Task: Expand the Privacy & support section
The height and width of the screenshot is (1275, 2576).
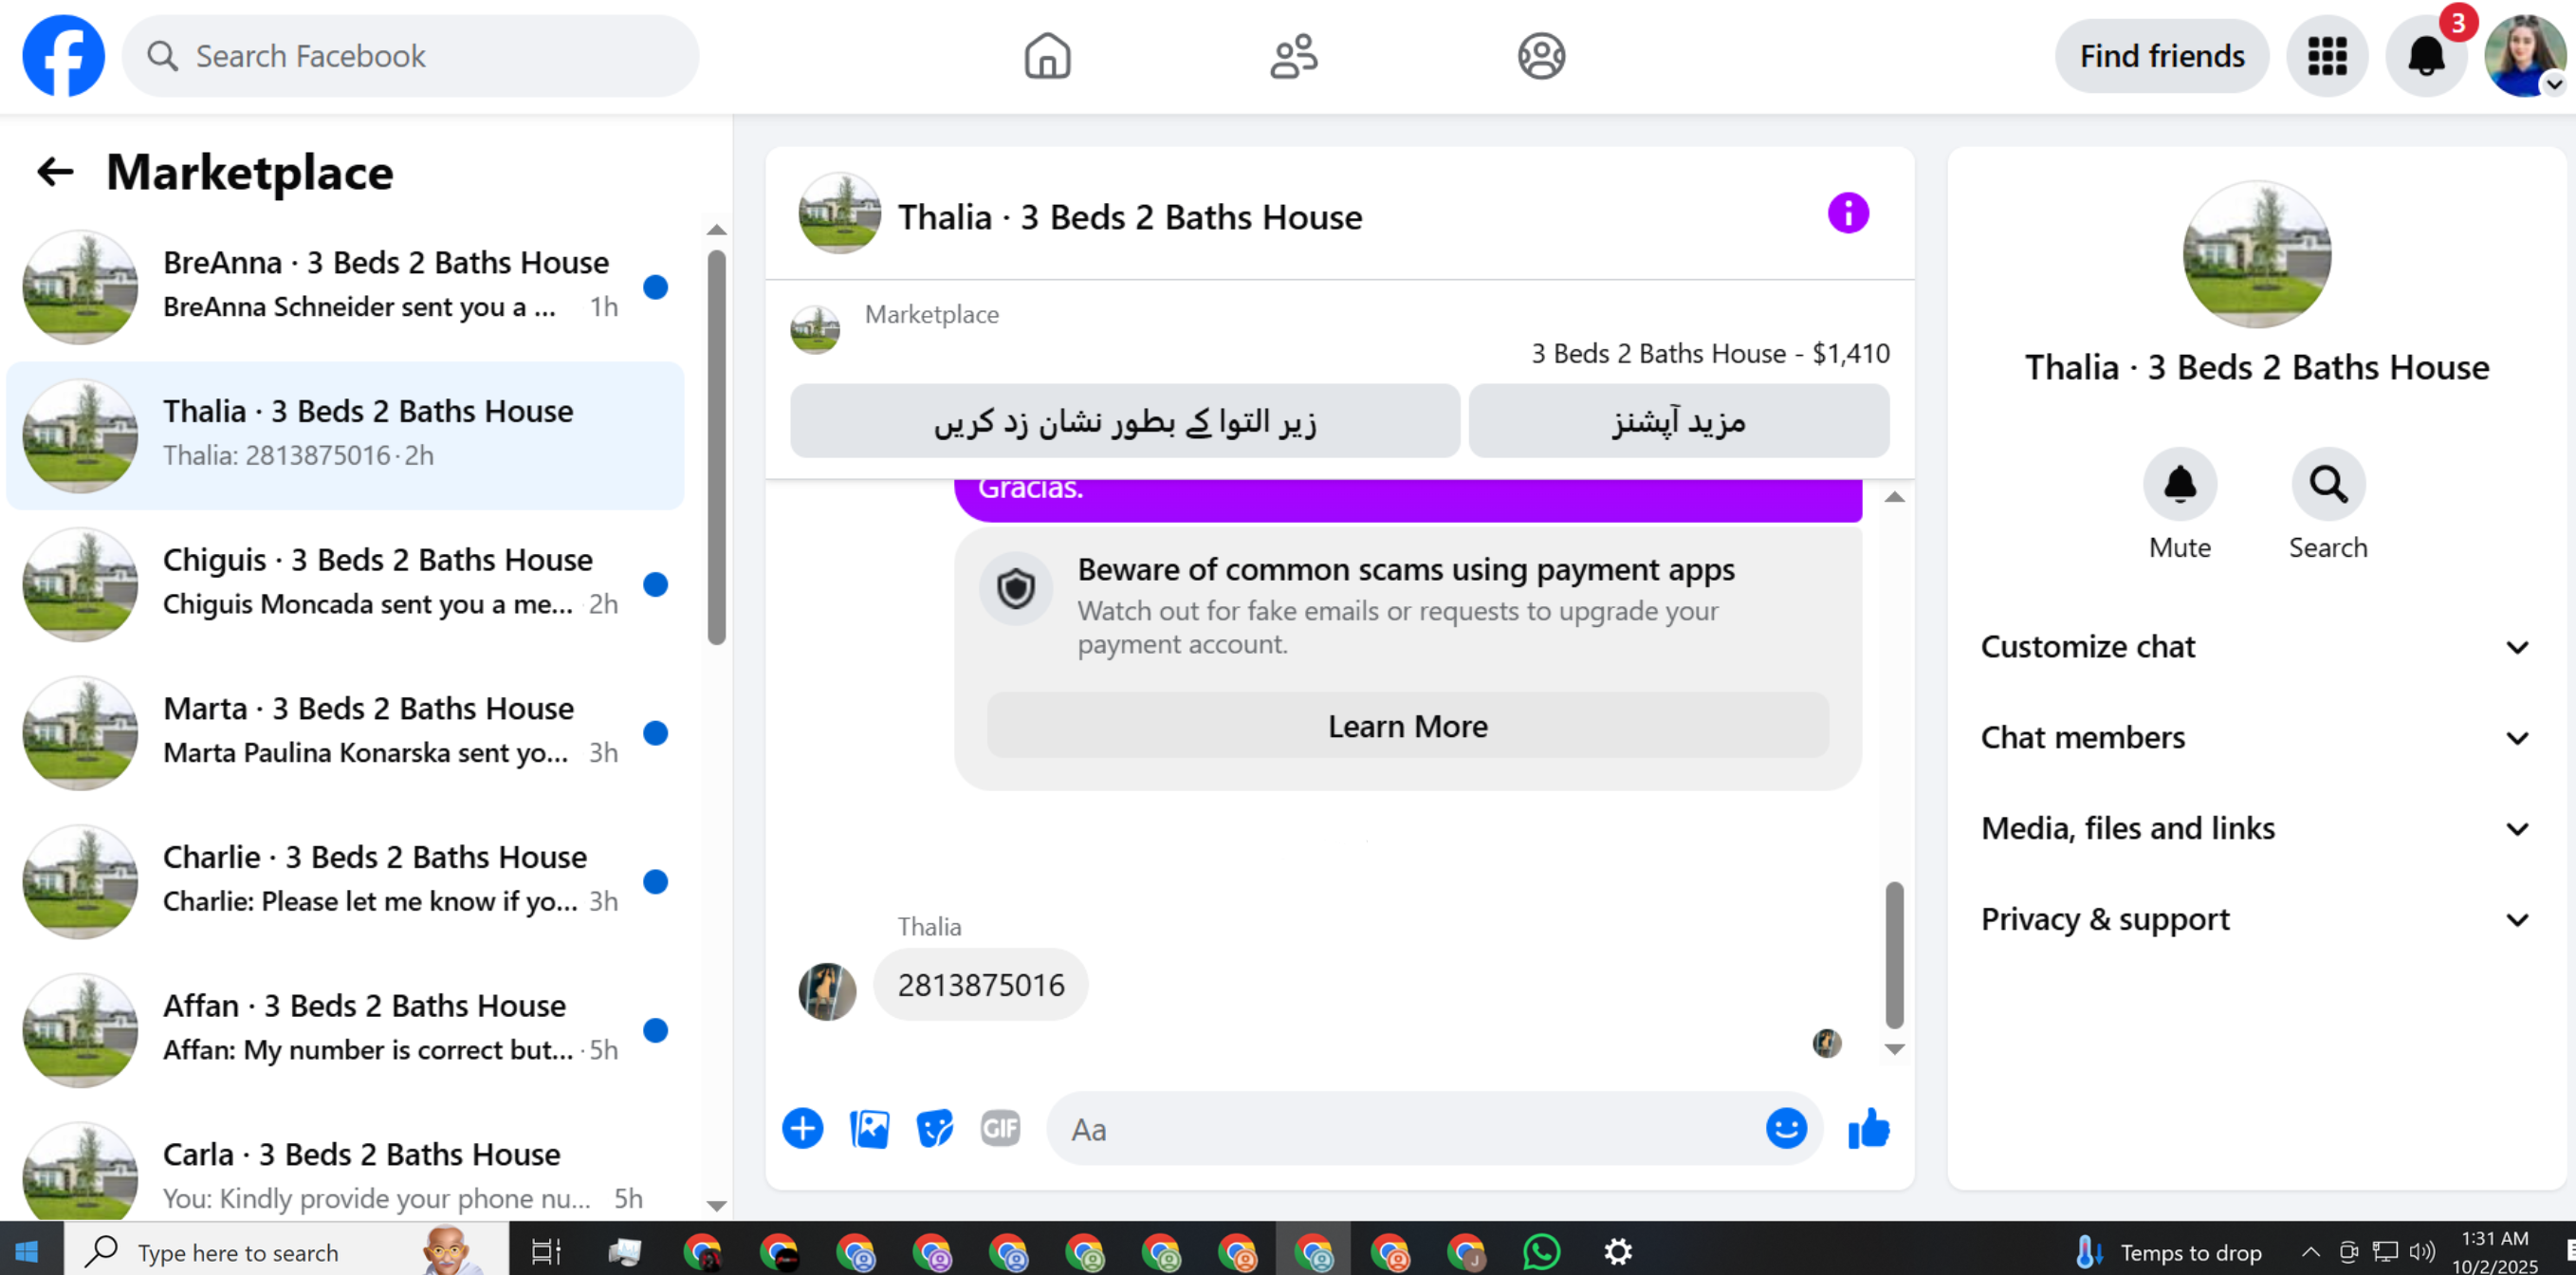Action: pyautogui.click(x=2255, y=920)
